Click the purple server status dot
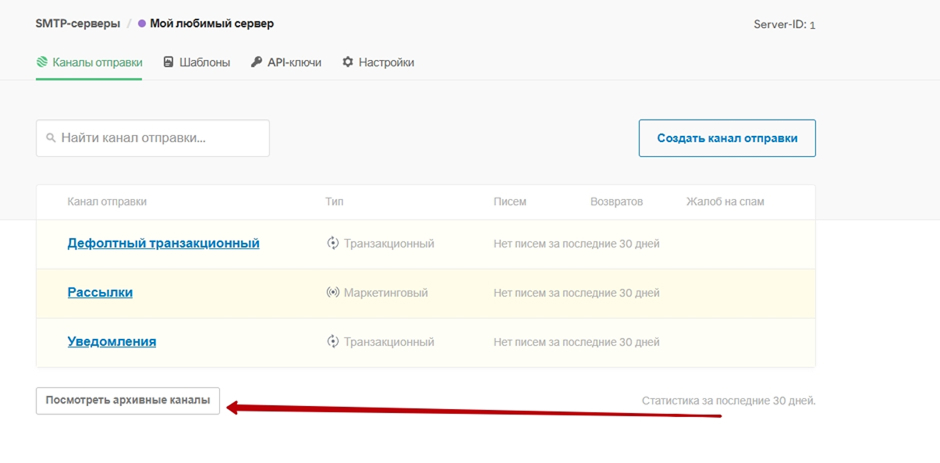940x463 pixels. 142,23
